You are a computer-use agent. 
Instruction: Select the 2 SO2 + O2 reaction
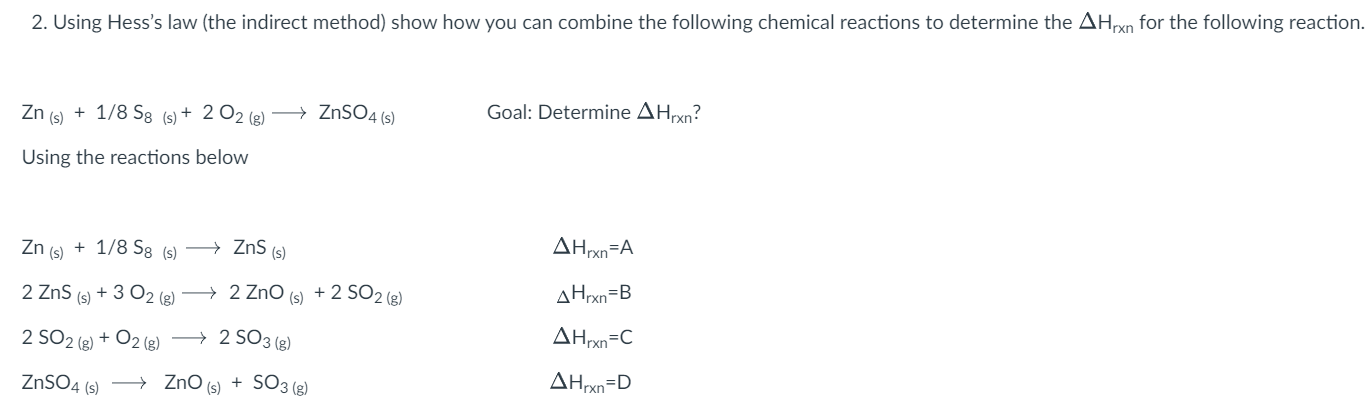156,338
